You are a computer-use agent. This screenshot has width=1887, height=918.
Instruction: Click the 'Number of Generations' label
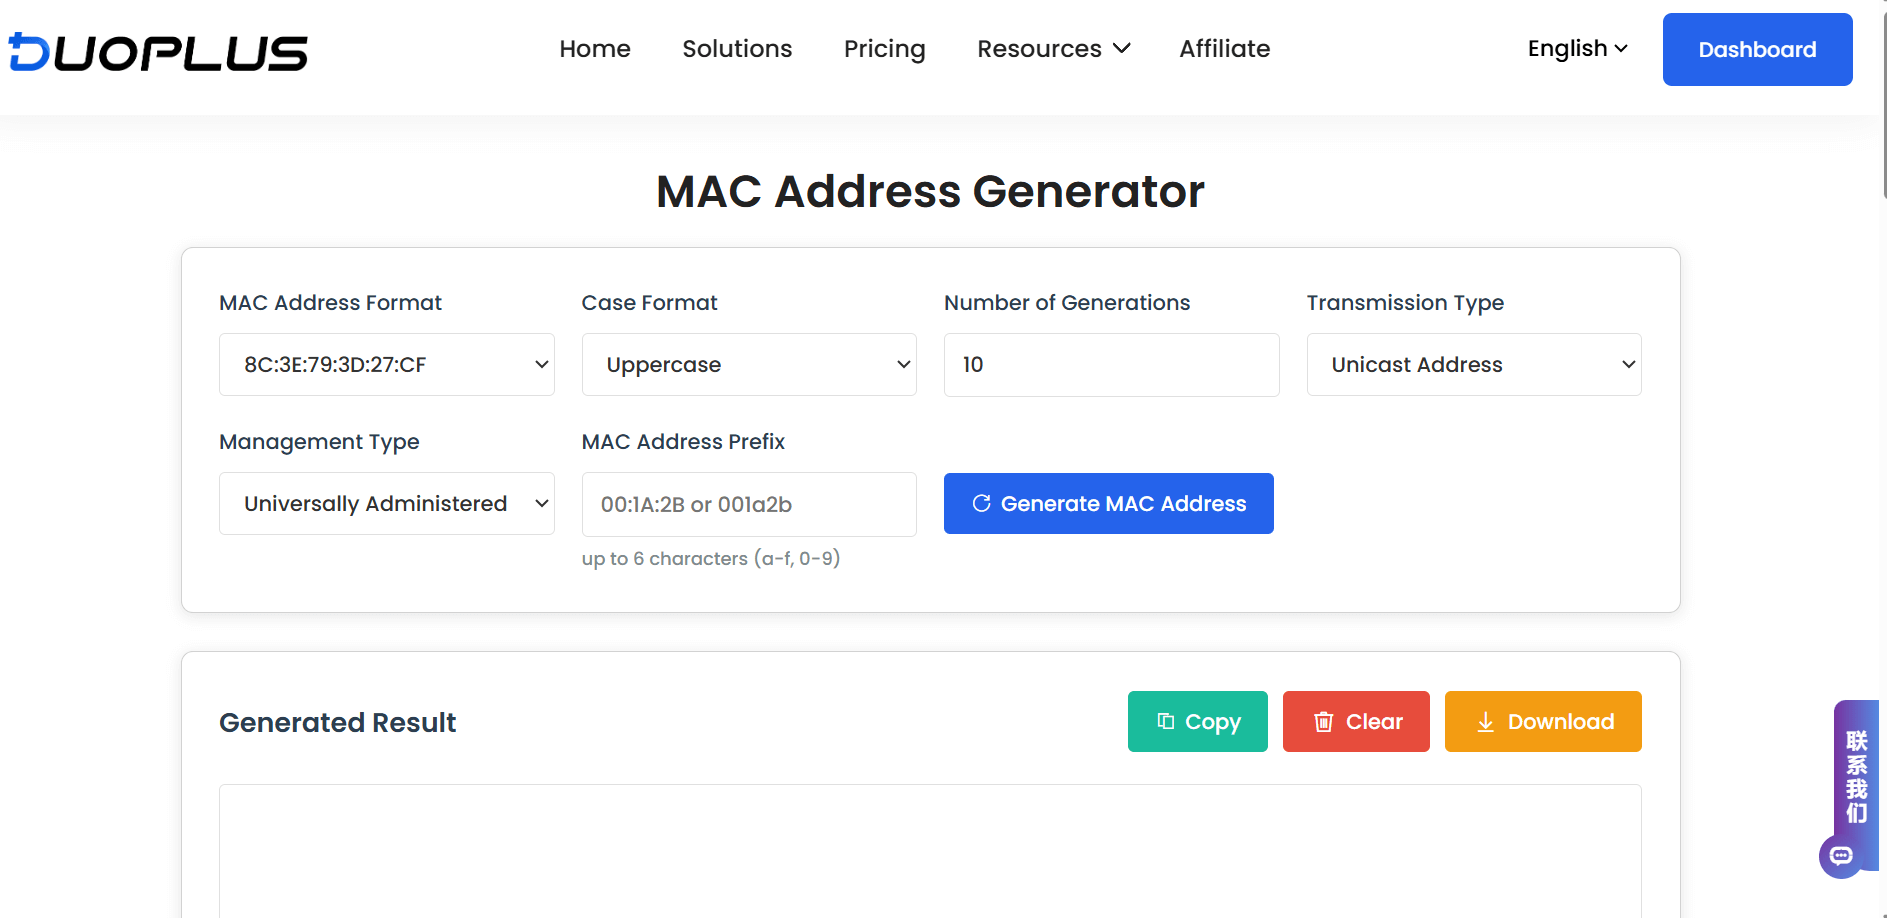pyautogui.click(x=1067, y=303)
